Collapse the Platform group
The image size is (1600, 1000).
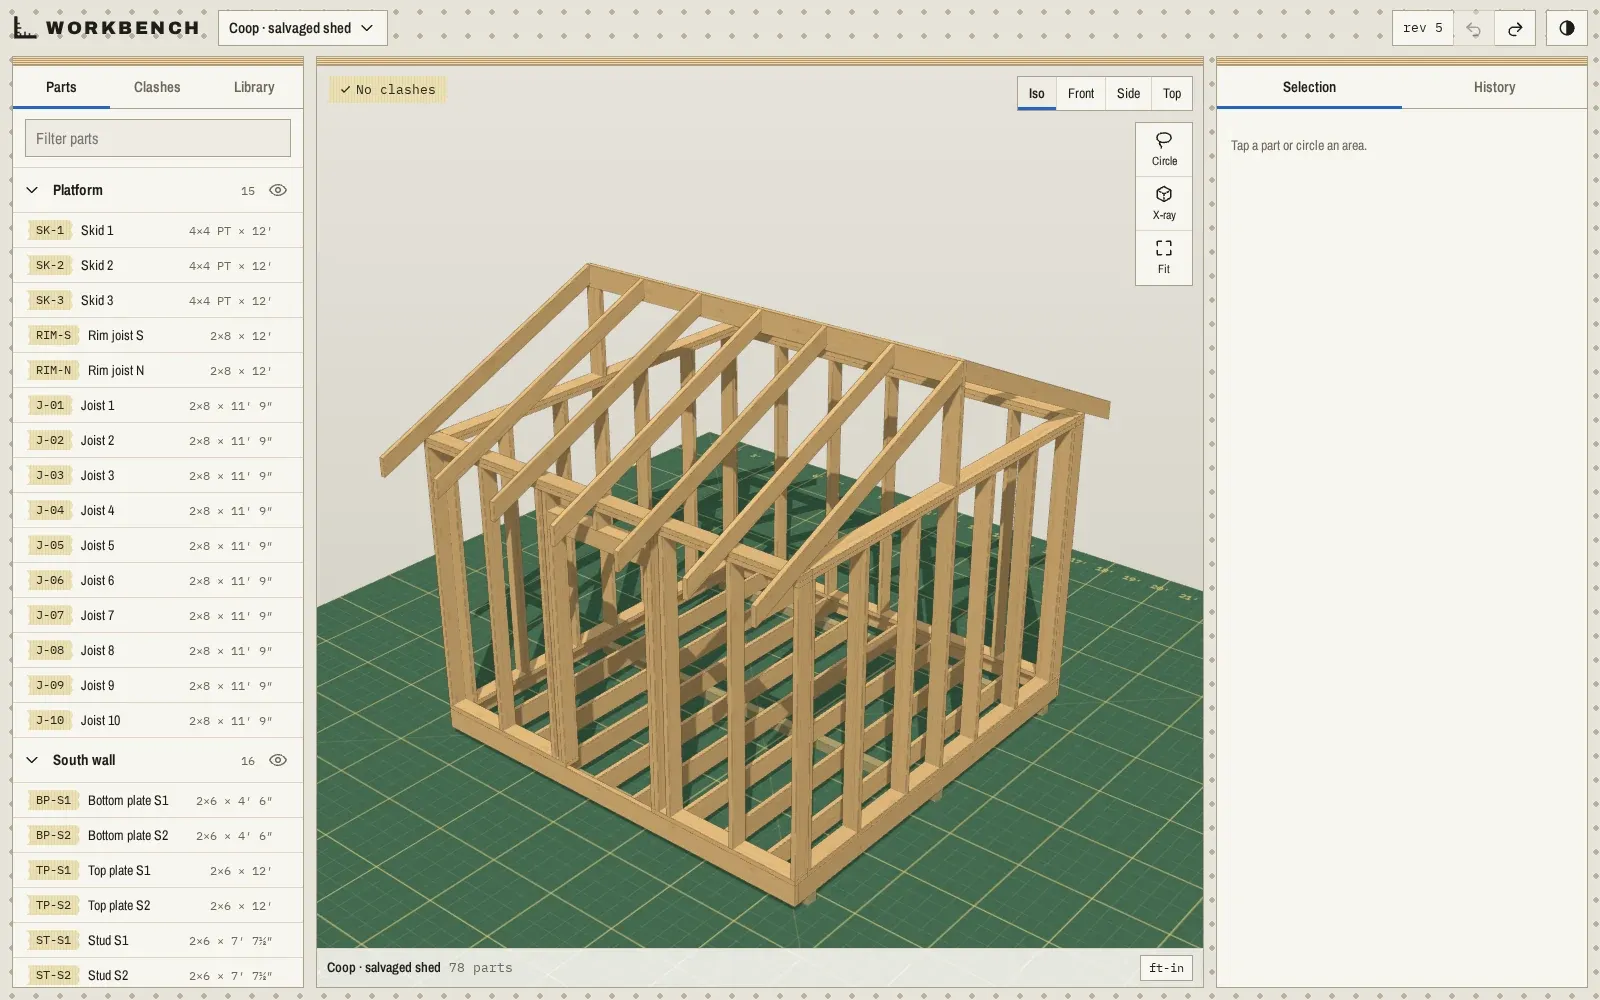(32, 190)
